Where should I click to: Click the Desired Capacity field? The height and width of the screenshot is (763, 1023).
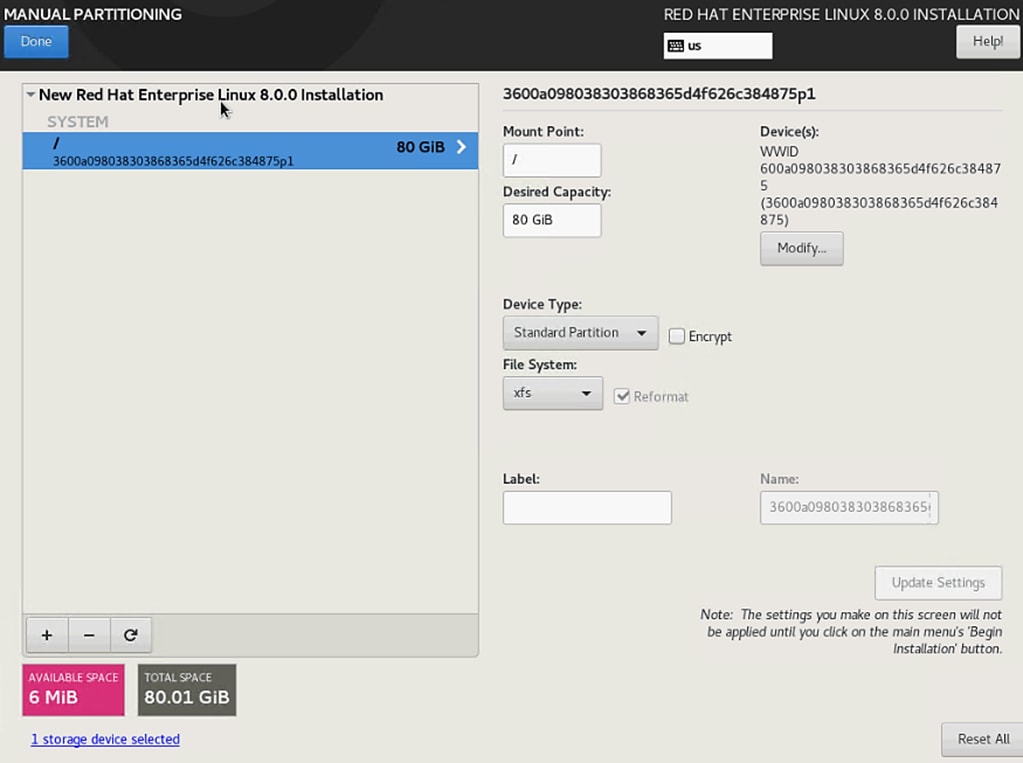pyautogui.click(x=552, y=220)
